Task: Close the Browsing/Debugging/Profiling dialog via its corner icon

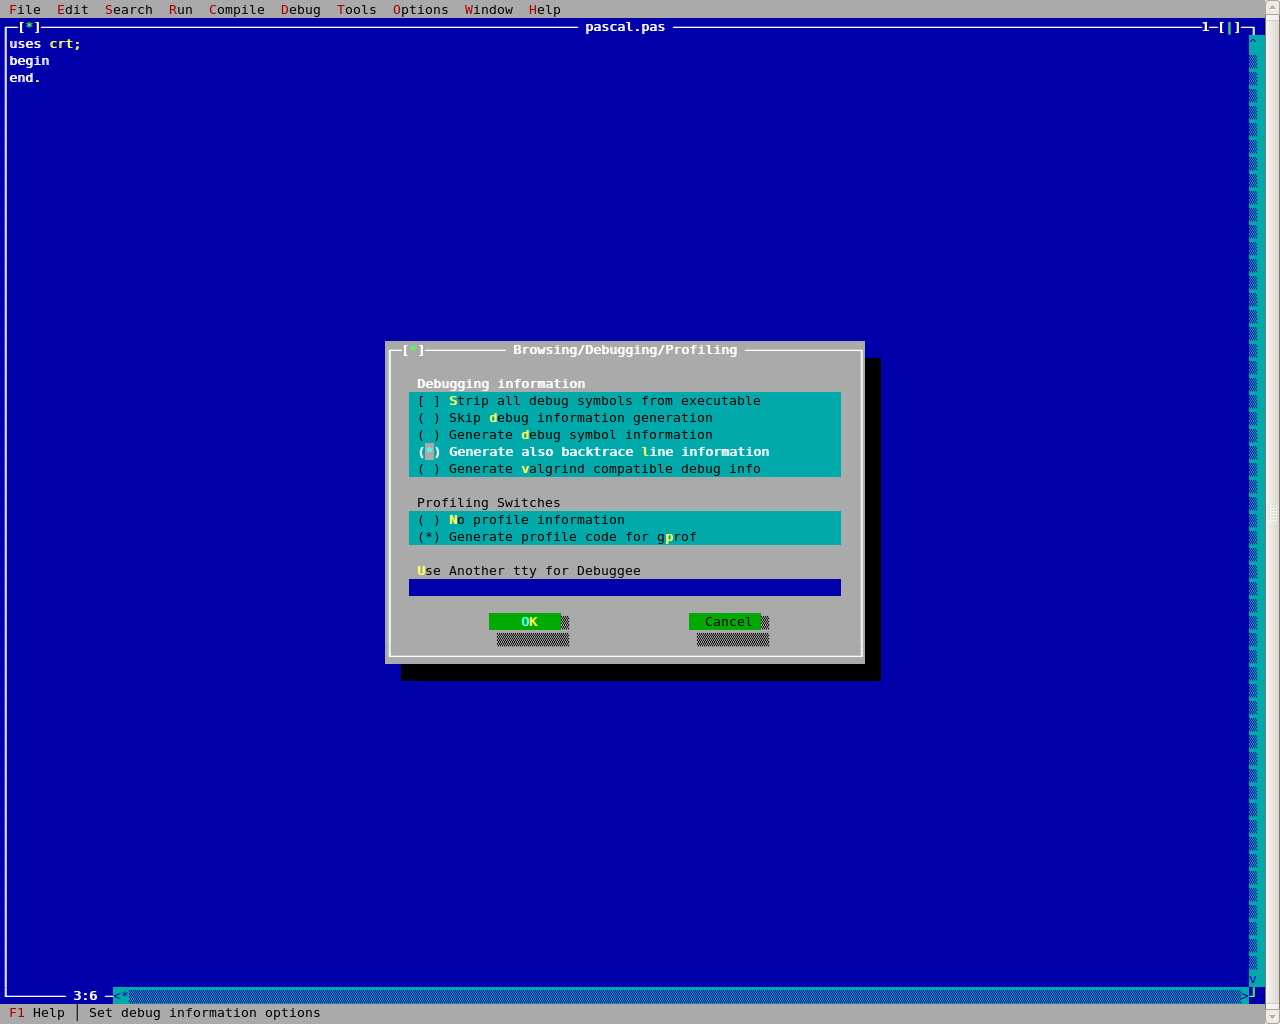Action: pyautogui.click(x=413, y=350)
